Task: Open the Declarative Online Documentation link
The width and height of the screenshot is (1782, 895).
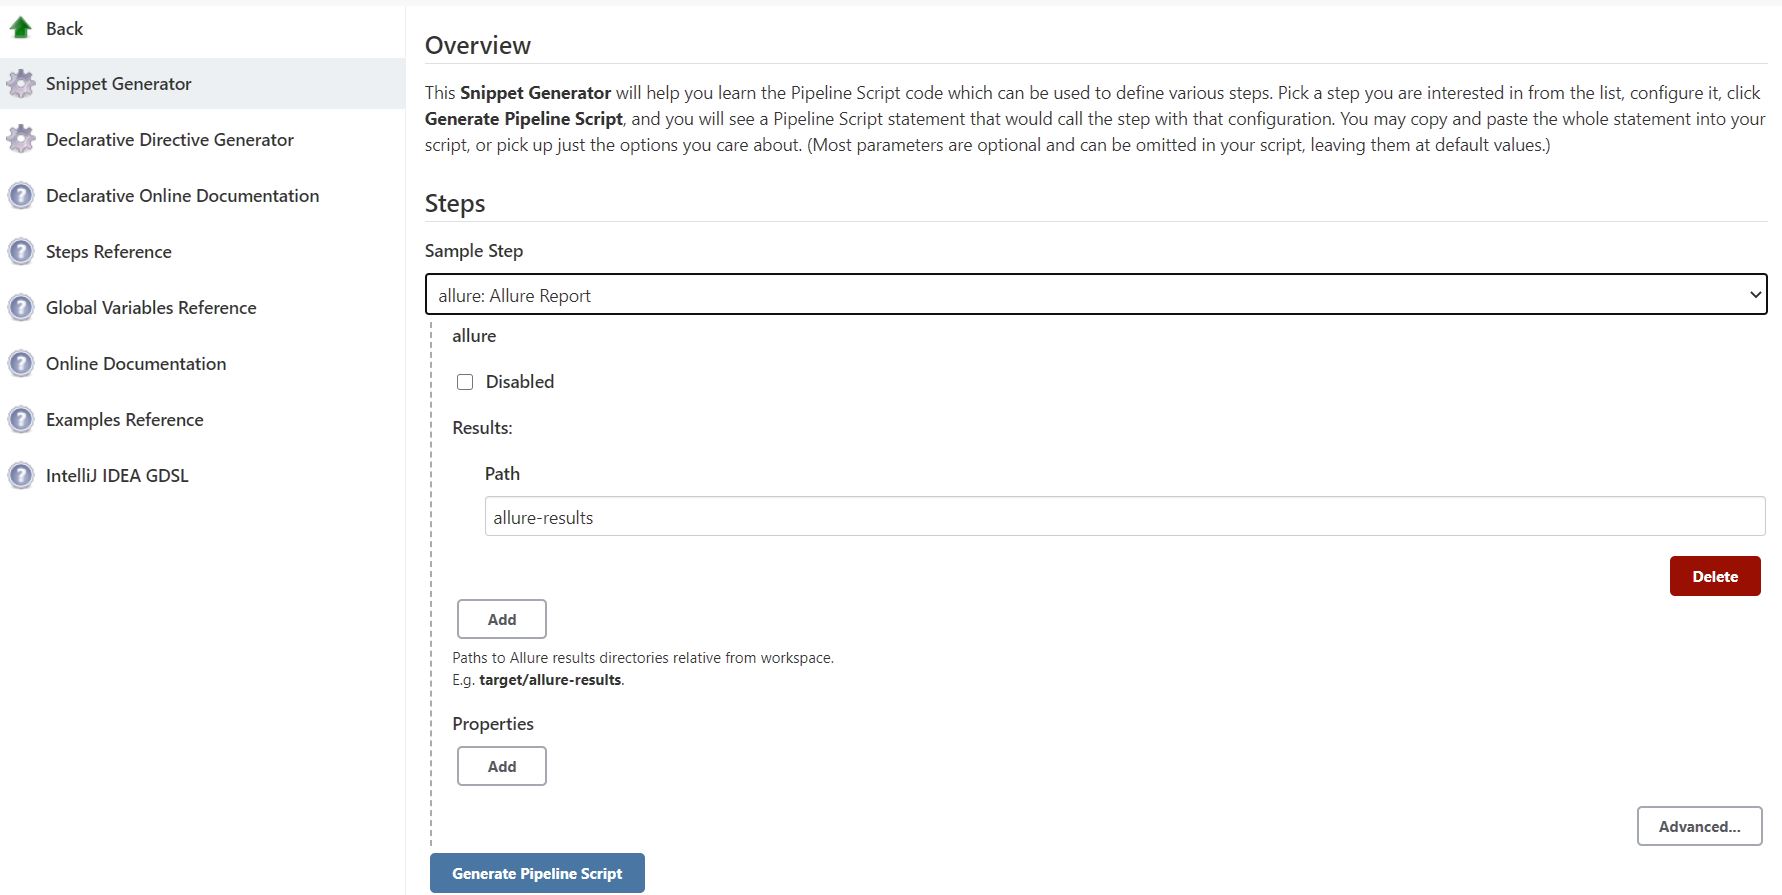Action: [181, 195]
